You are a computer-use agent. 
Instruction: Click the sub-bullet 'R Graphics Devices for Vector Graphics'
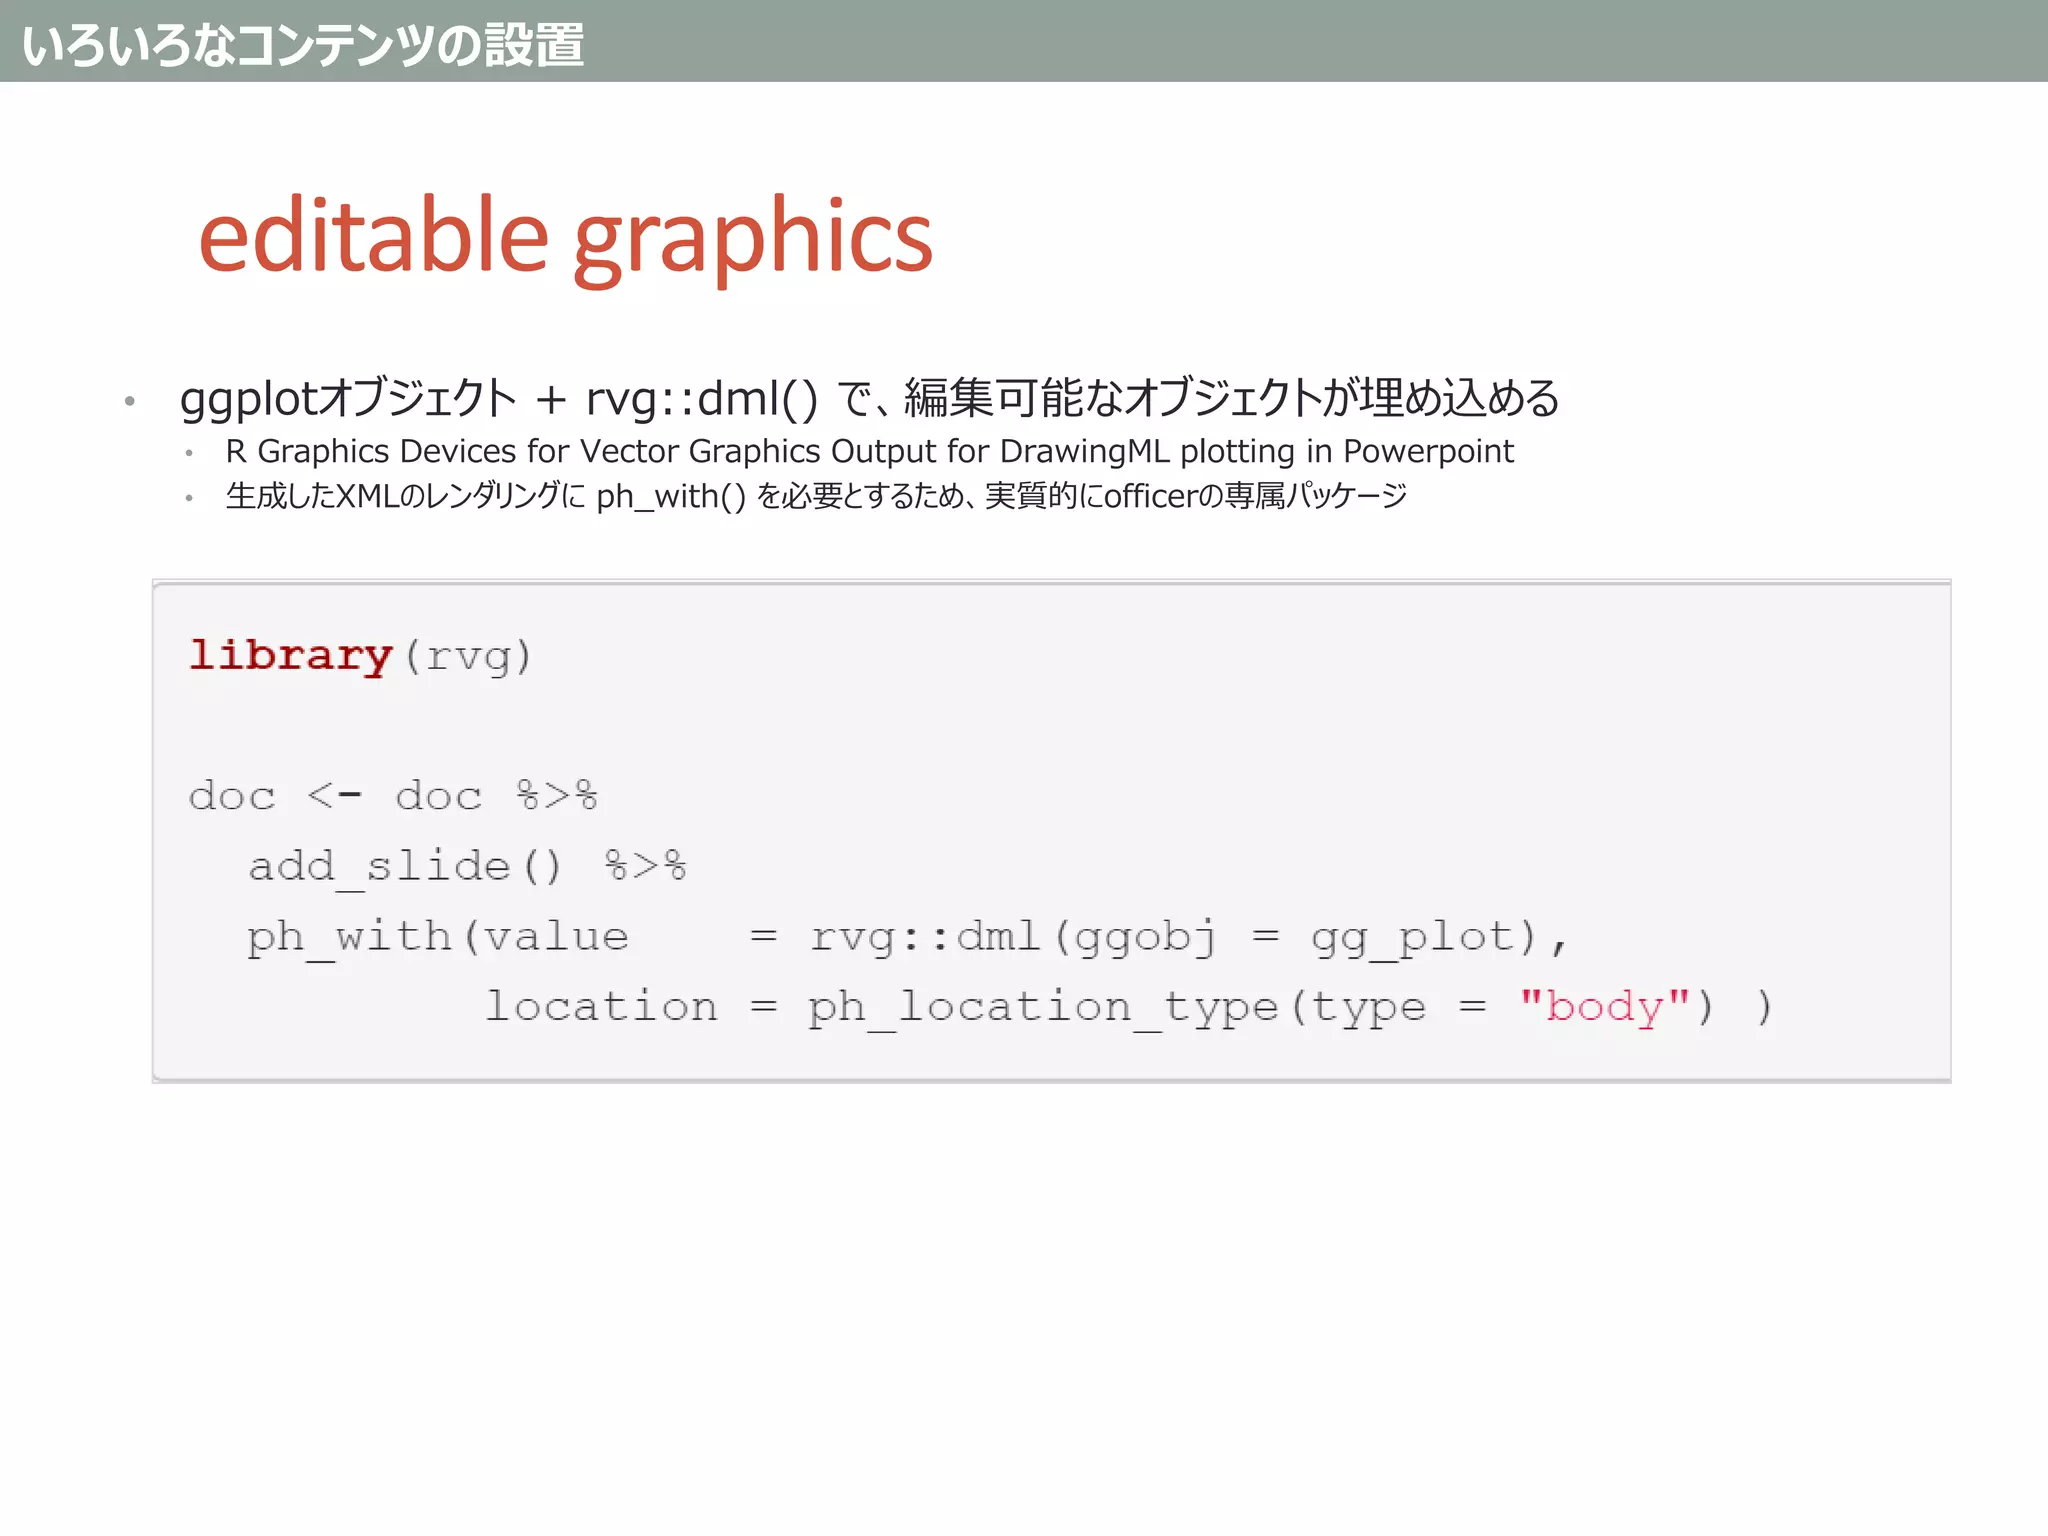pos(868,452)
